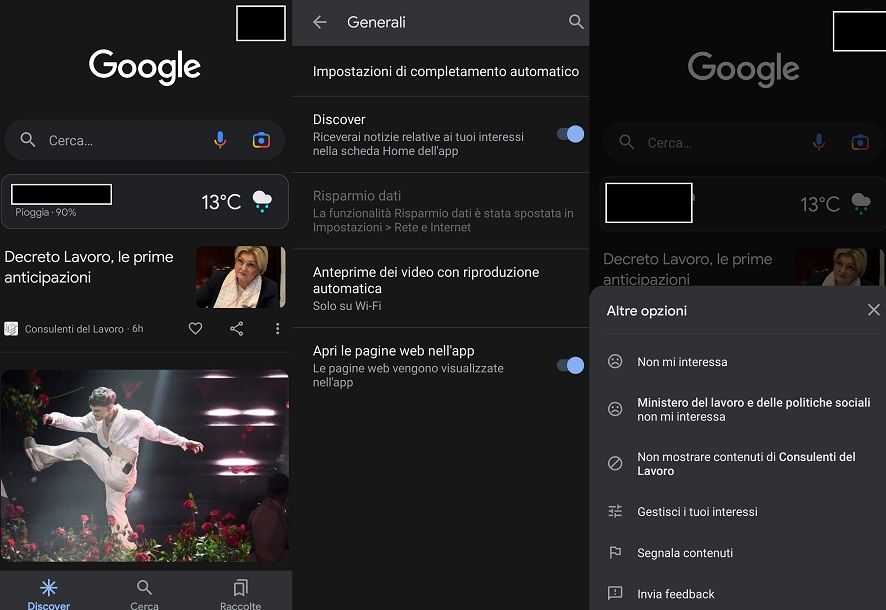Tap the Altre opzioni sheet title

[x=646, y=311]
